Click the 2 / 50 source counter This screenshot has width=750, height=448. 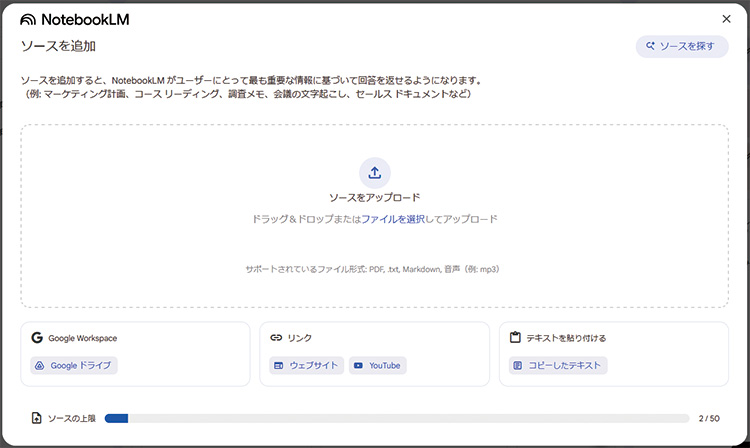click(708, 418)
